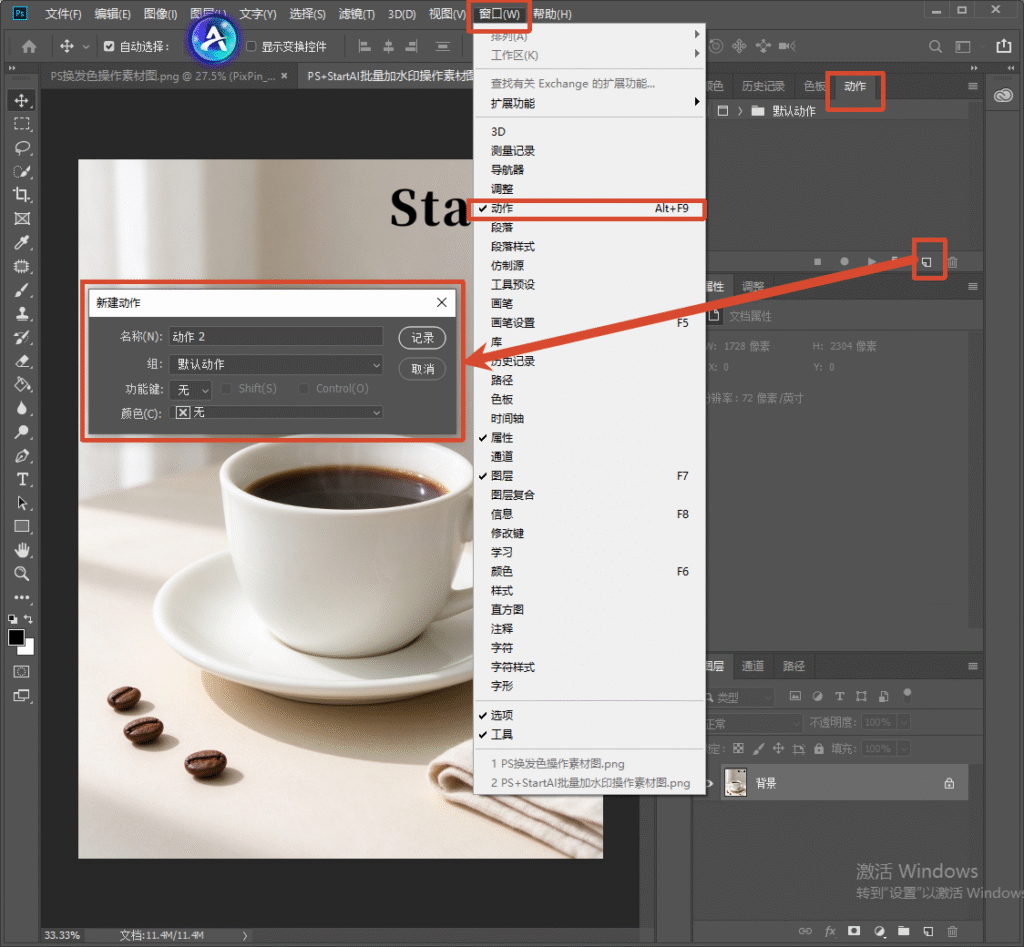Select the Lasso tool
Viewport: 1024px width, 947px height.
click(22, 148)
